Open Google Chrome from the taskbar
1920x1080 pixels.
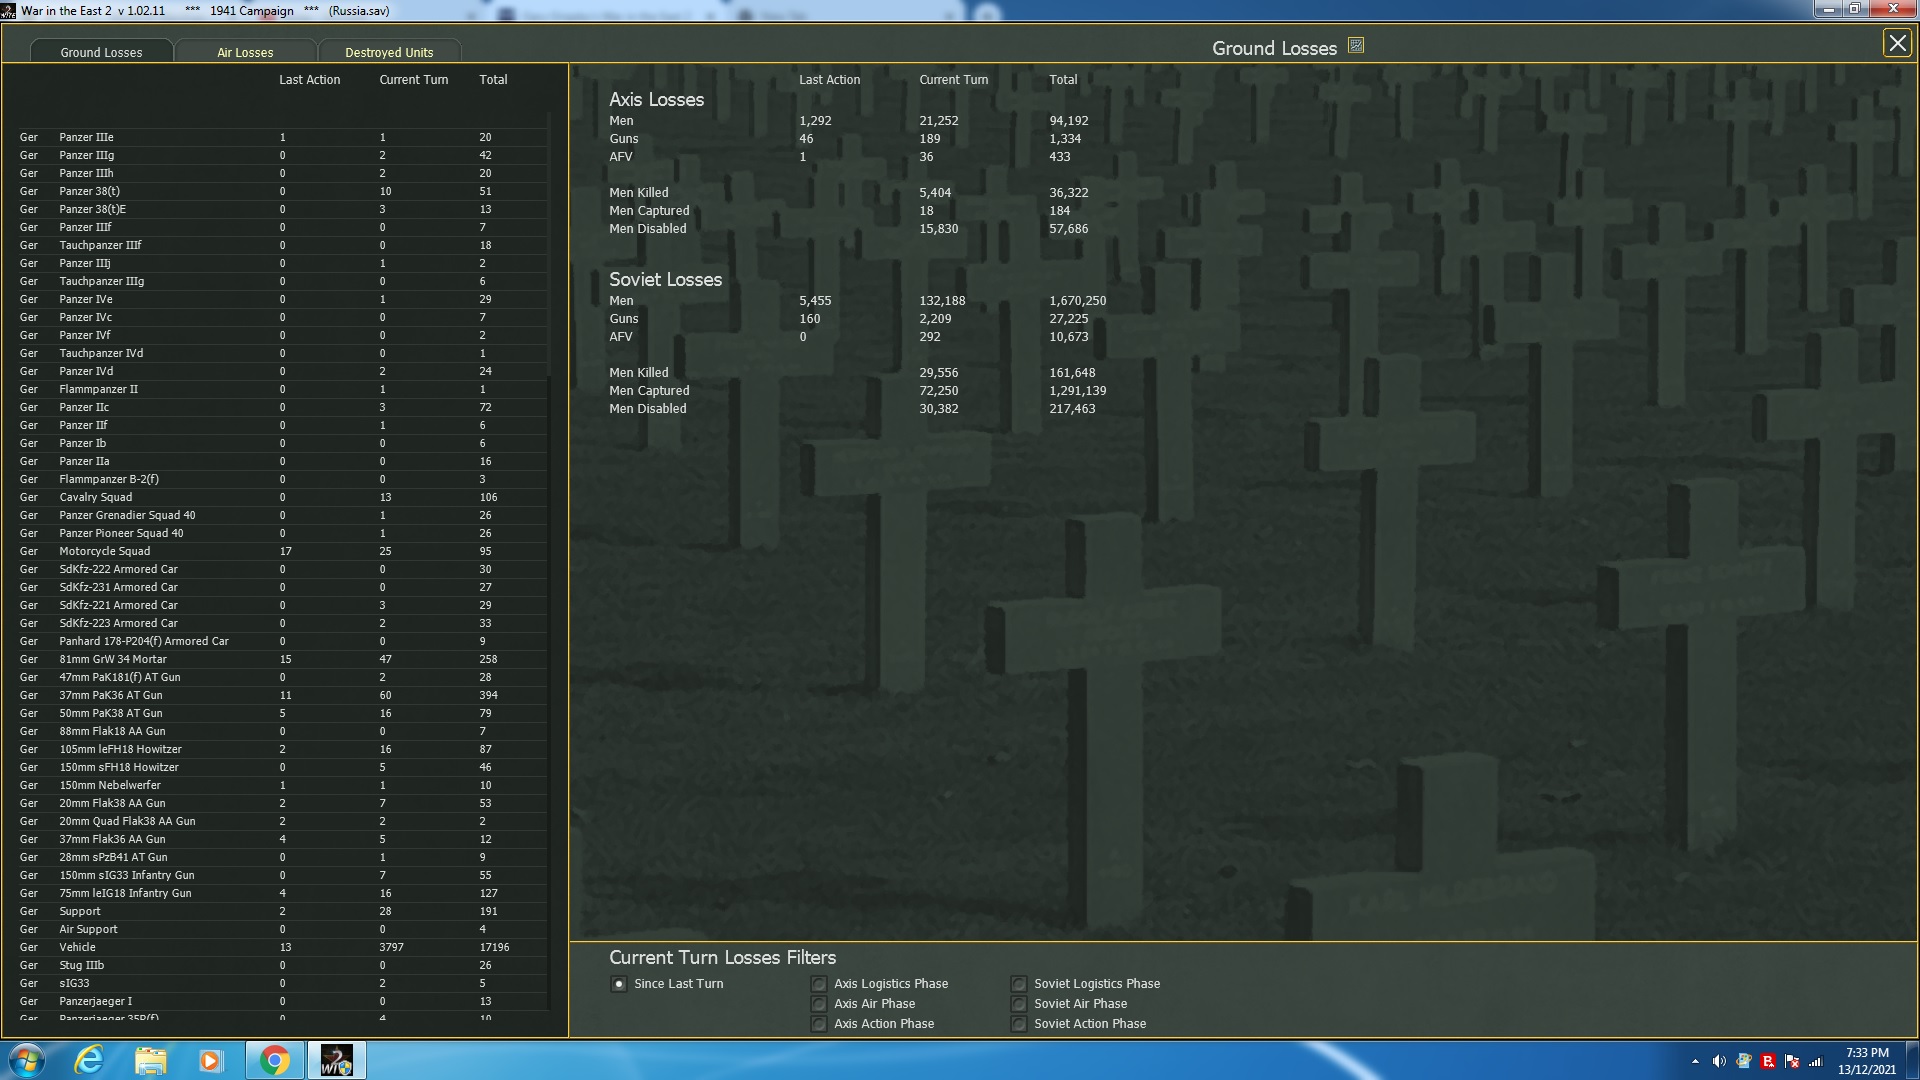pos(274,1060)
